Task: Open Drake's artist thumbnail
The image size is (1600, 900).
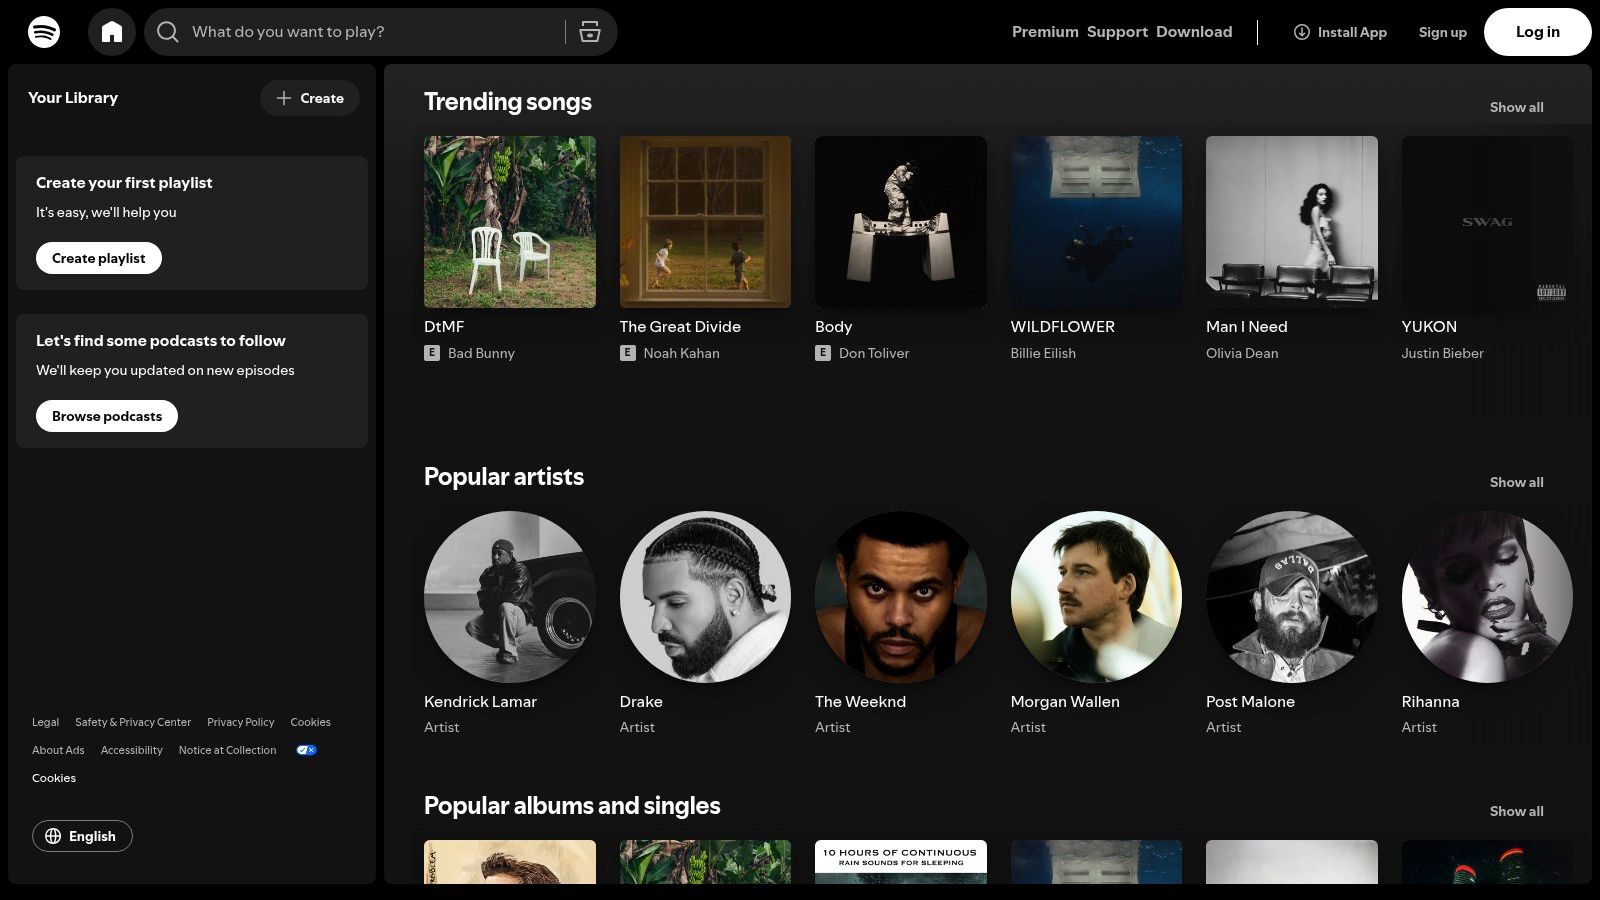Action: (705, 597)
